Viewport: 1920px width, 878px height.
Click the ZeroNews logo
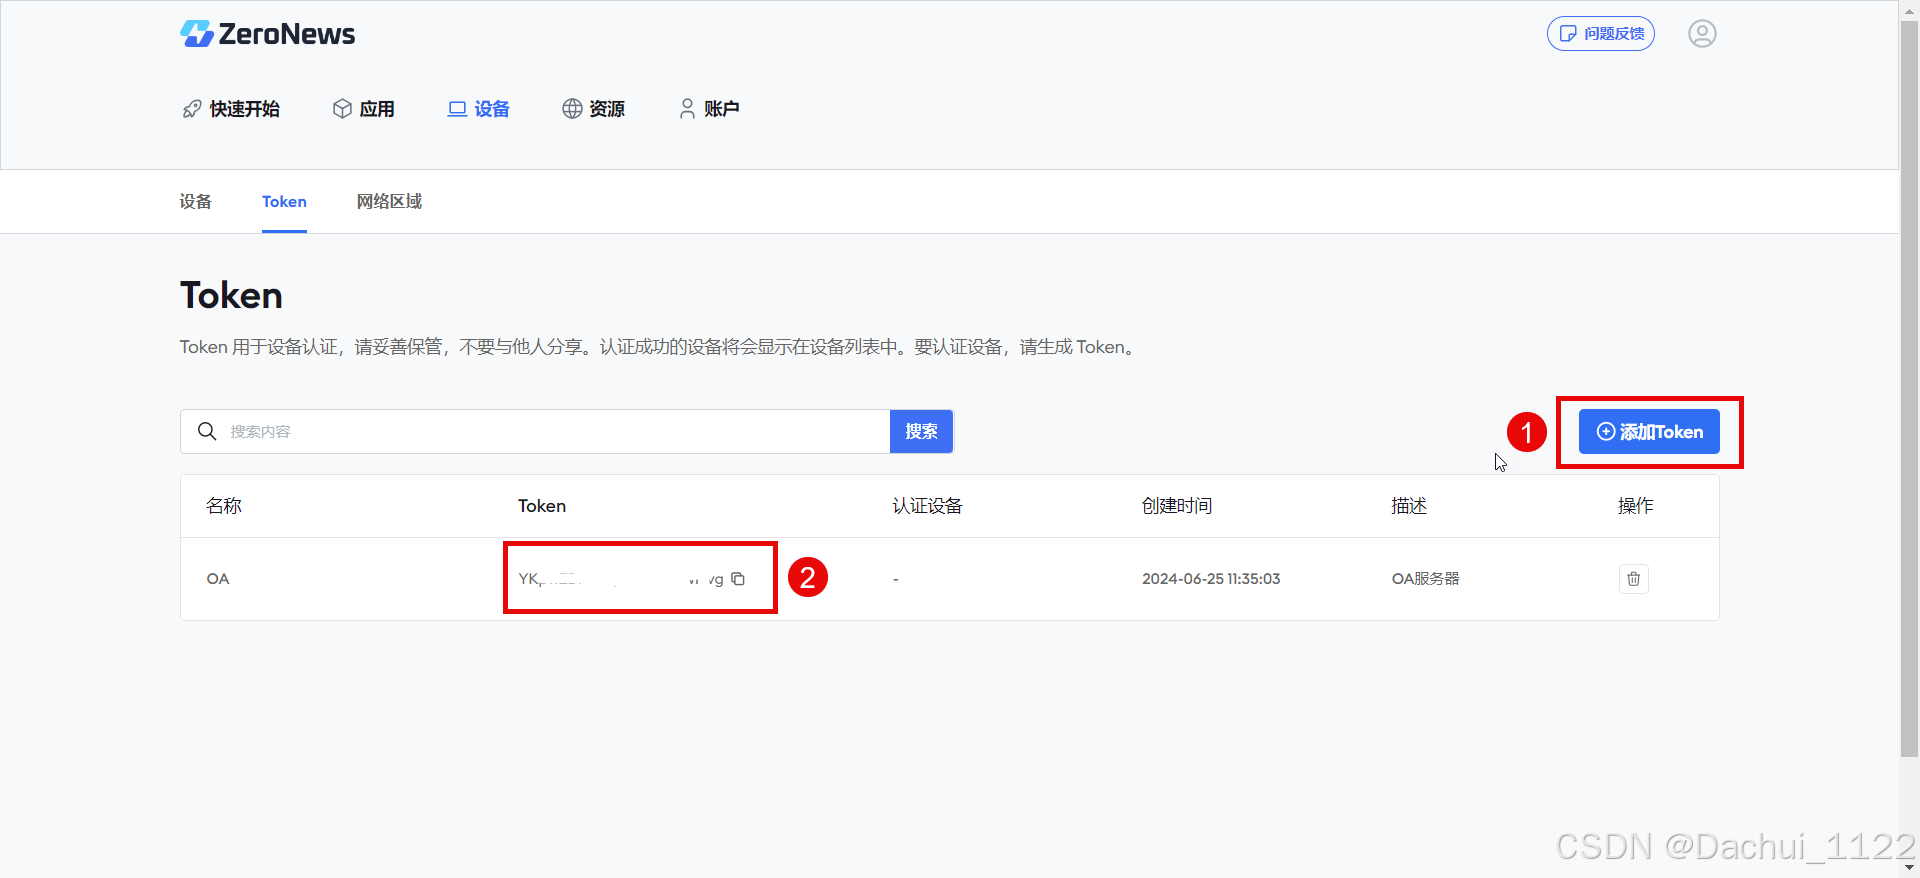(x=267, y=34)
